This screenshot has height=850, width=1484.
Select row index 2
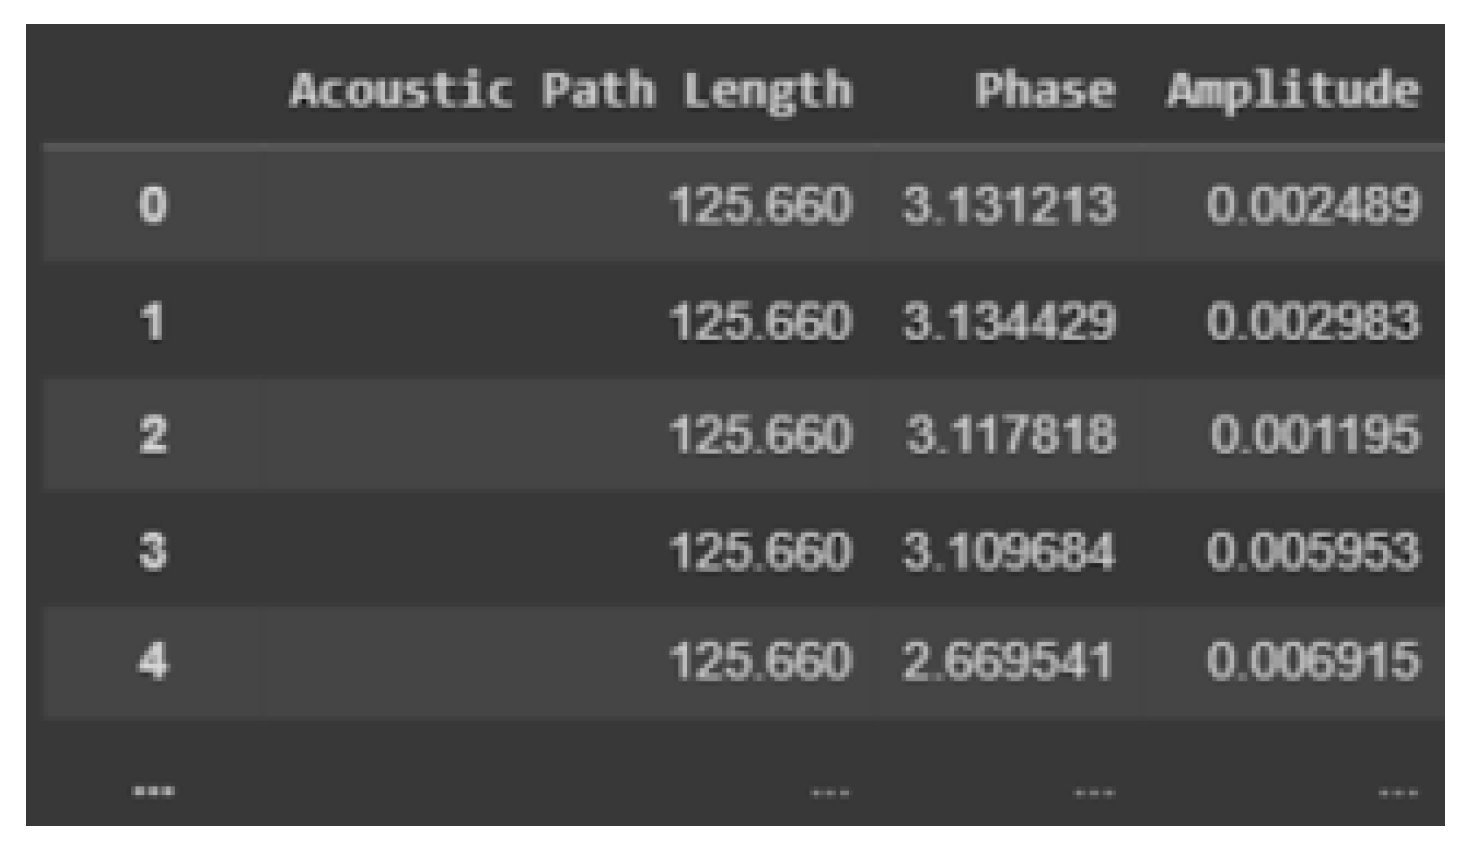(153, 435)
